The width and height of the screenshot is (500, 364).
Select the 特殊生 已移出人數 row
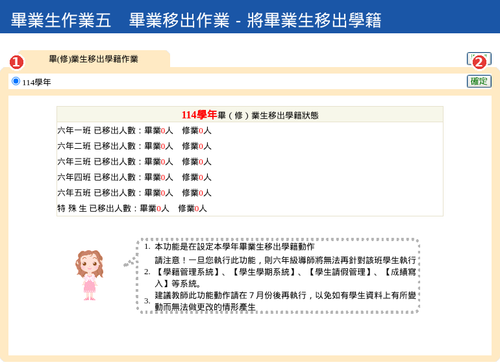tap(250, 208)
